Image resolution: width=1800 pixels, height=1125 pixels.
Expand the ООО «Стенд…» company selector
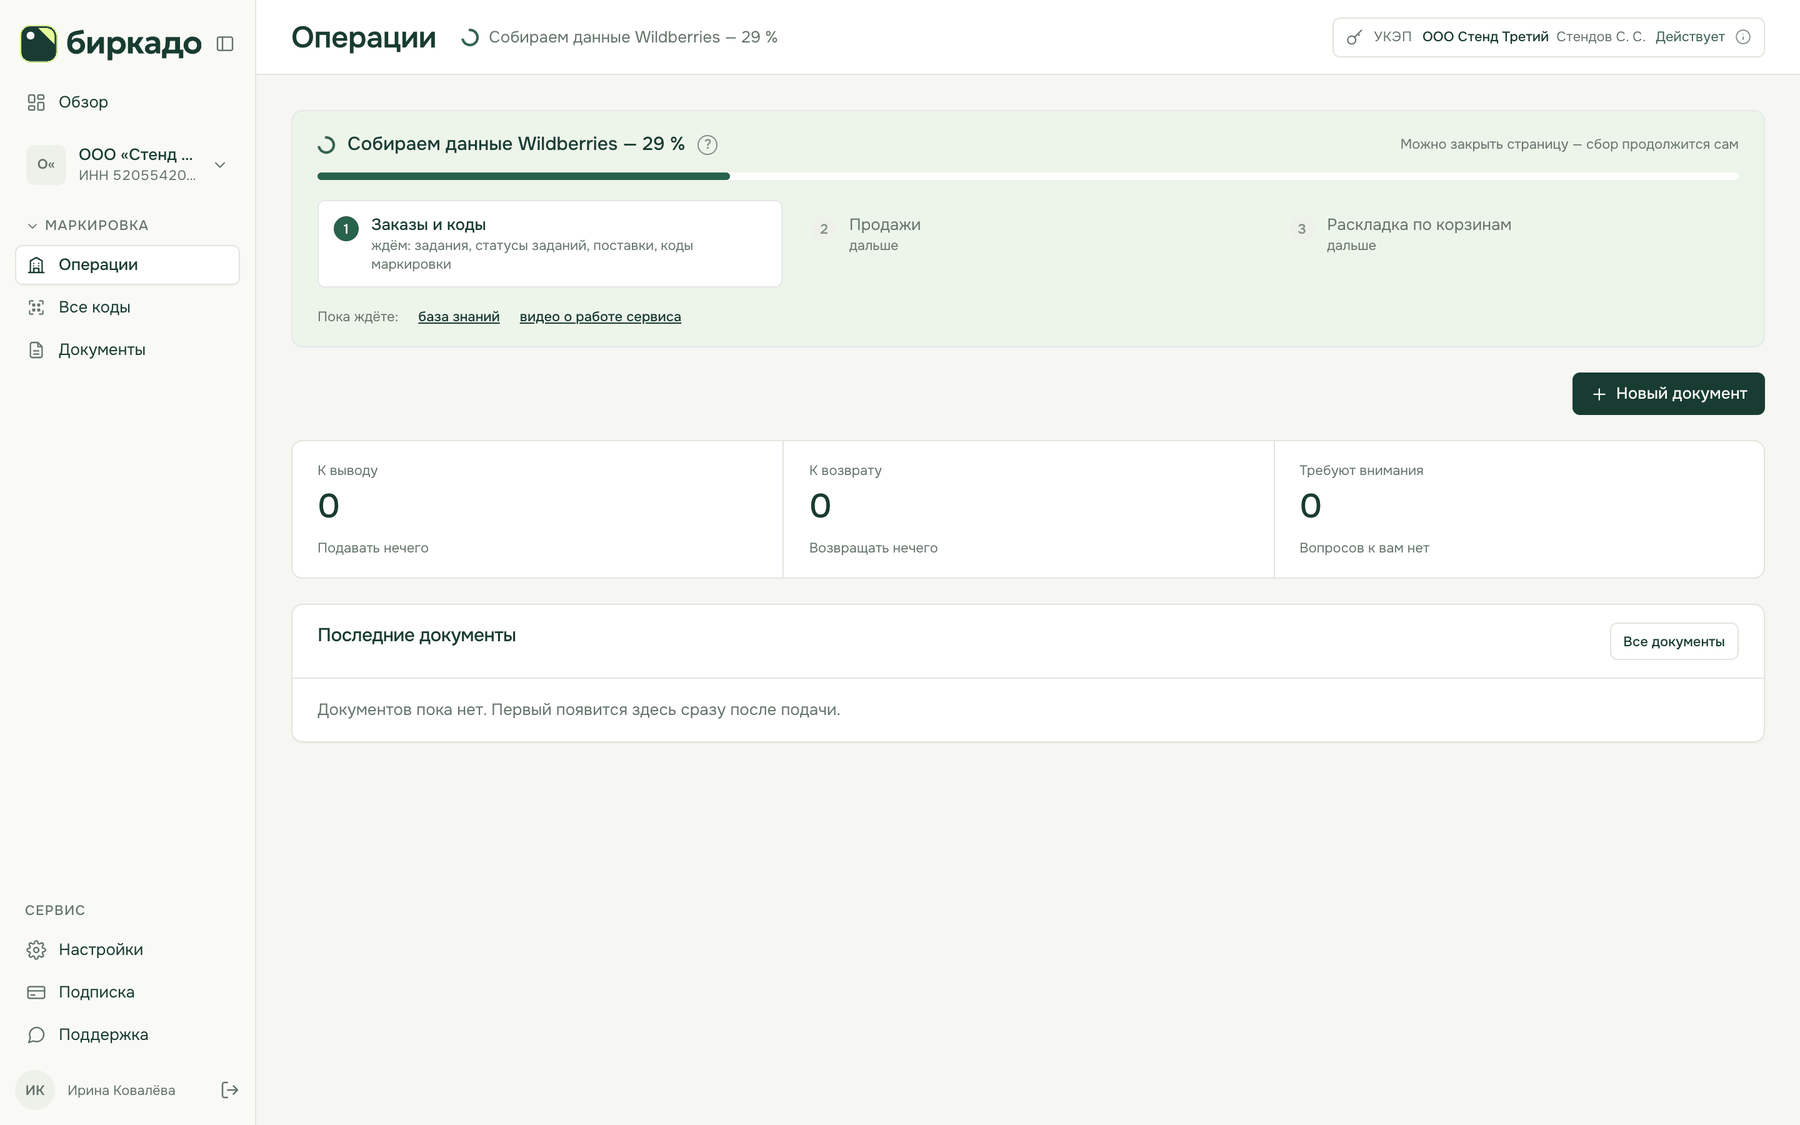click(127, 165)
